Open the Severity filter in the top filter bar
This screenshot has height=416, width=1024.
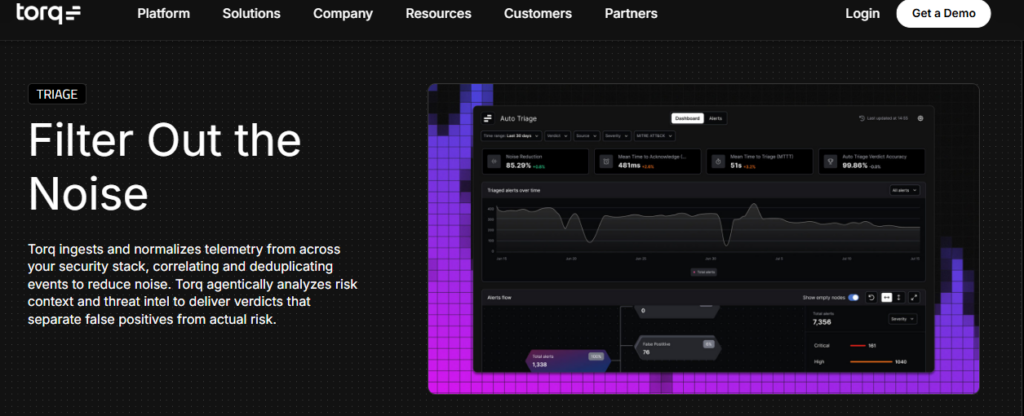click(x=617, y=136)
